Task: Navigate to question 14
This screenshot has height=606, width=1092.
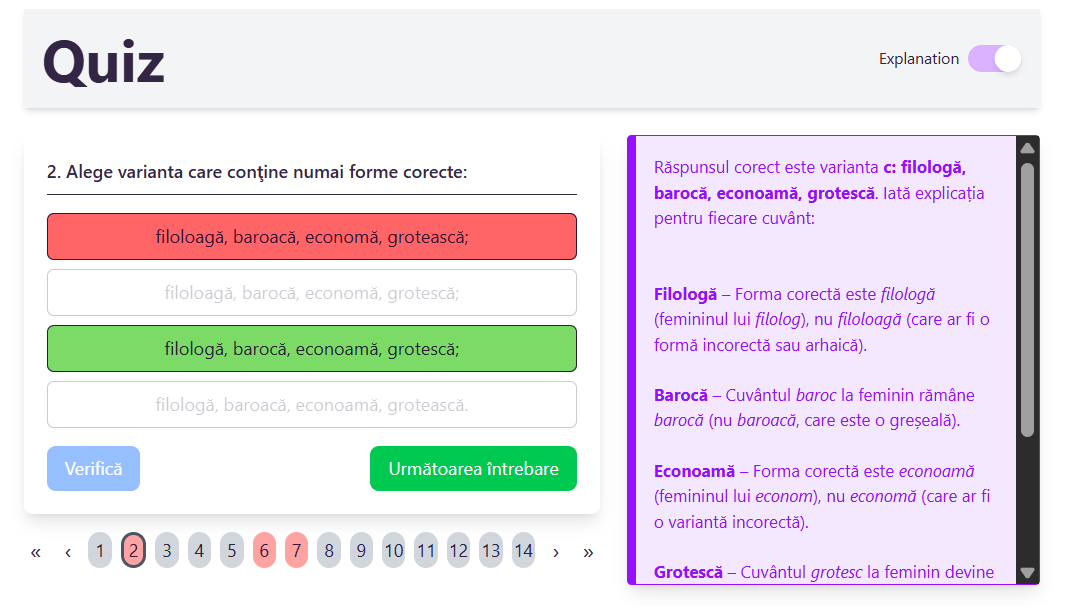Action: point(523,551)
